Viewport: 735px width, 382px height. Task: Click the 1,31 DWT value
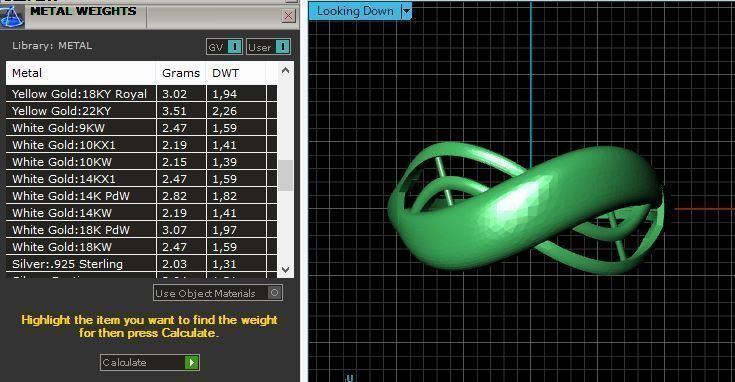pyautogui.click(x=225, y=264)
